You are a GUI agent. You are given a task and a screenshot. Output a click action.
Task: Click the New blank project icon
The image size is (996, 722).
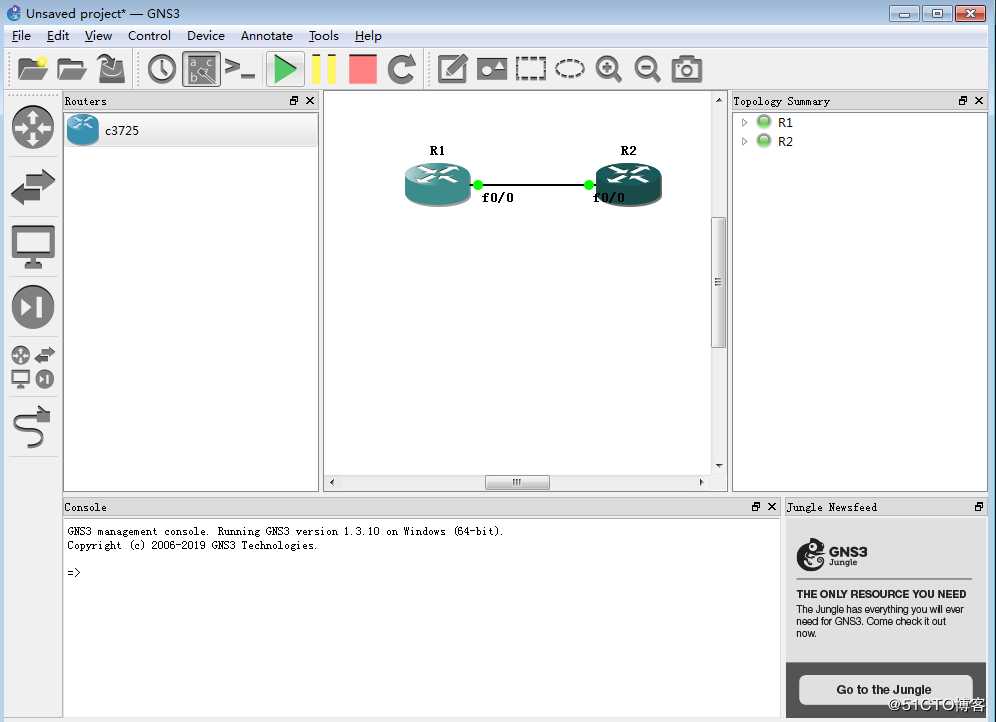point(32,69)
